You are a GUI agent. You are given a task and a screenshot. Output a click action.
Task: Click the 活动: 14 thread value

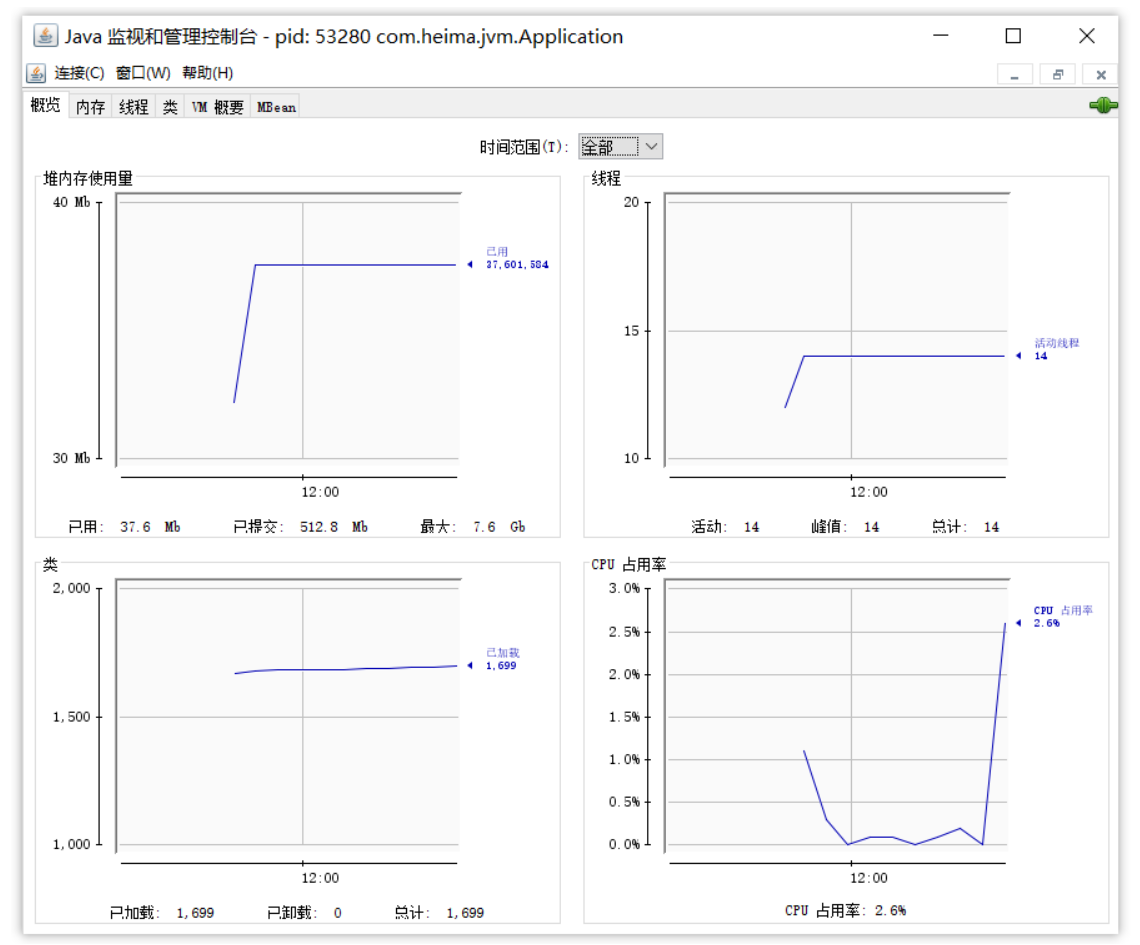725,527
